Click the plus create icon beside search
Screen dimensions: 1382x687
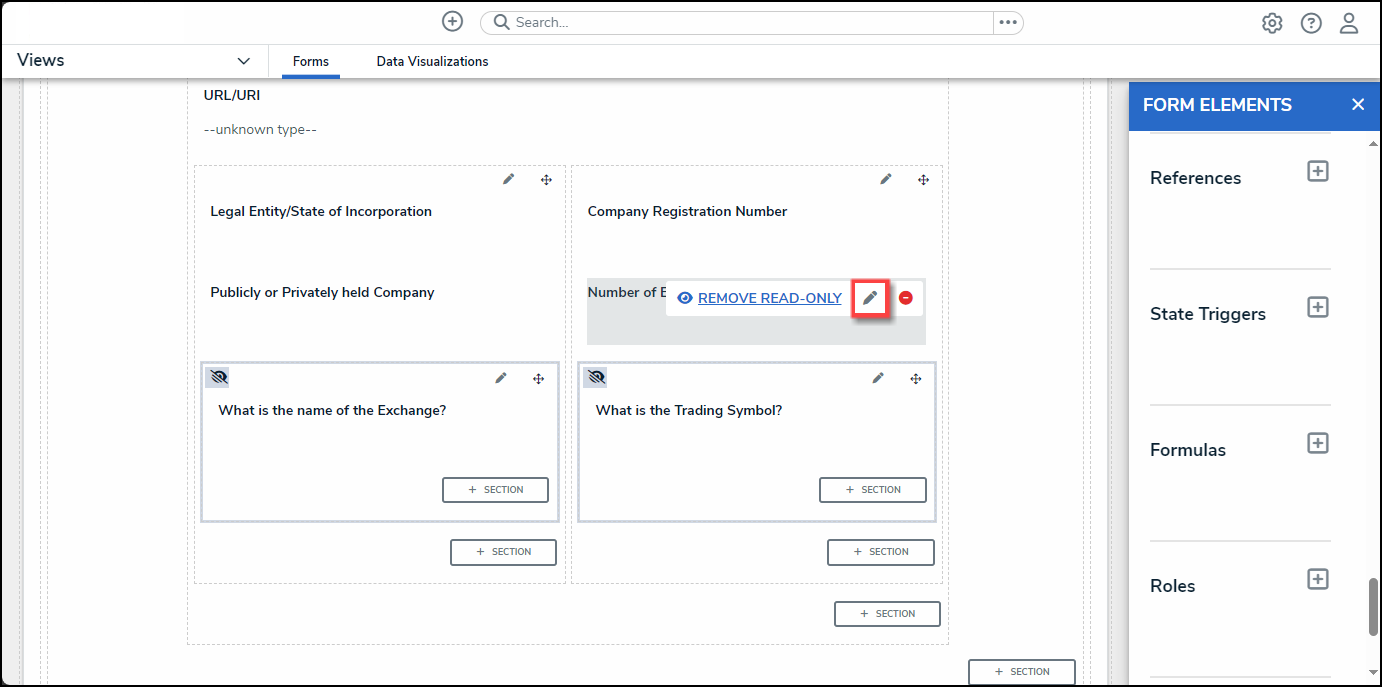(453, 22)
